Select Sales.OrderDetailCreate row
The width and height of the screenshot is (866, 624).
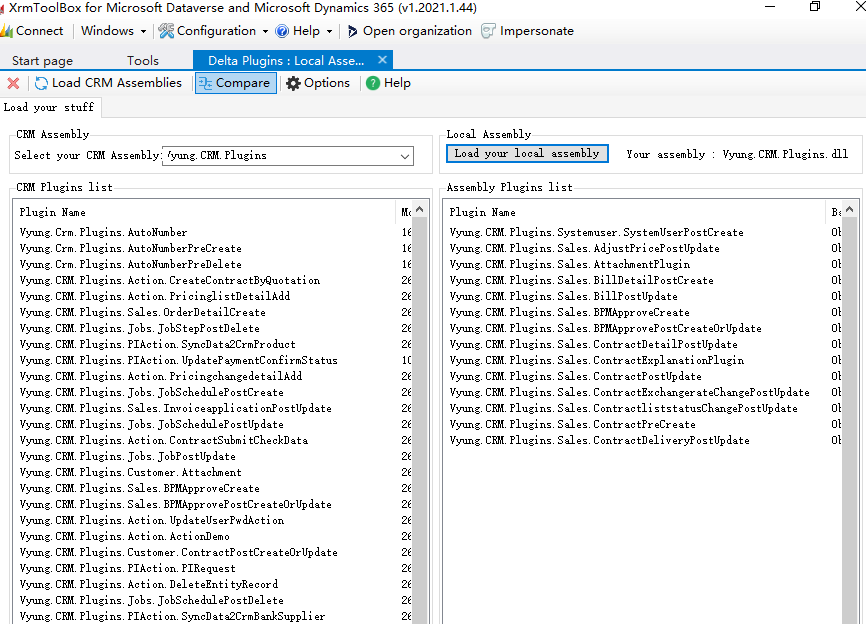point(212,313)
